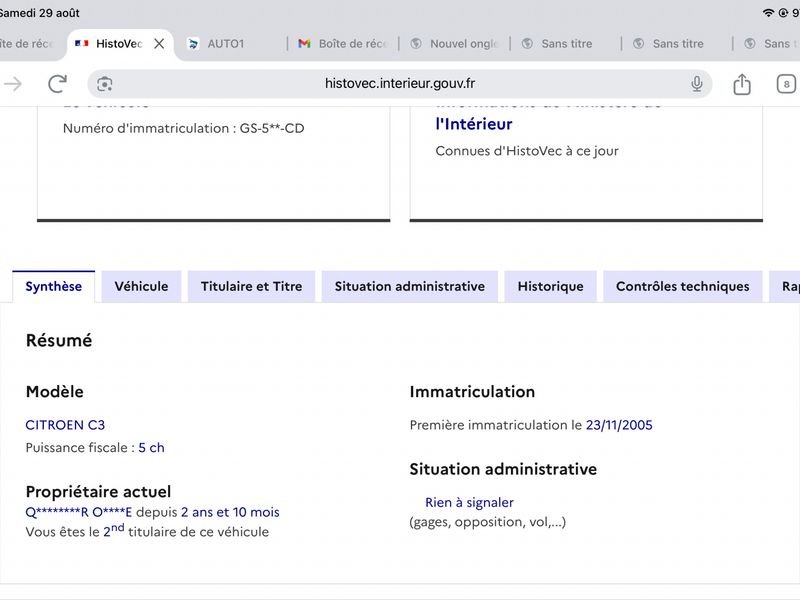
Task: Go forward with the arrow icon
Action: tap(13, 84)
